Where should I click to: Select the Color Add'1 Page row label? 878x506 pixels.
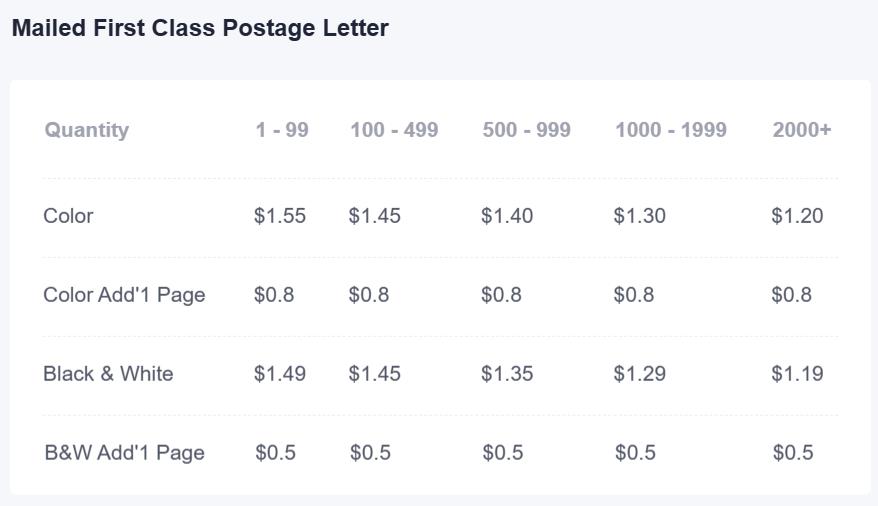coord(124,295)
